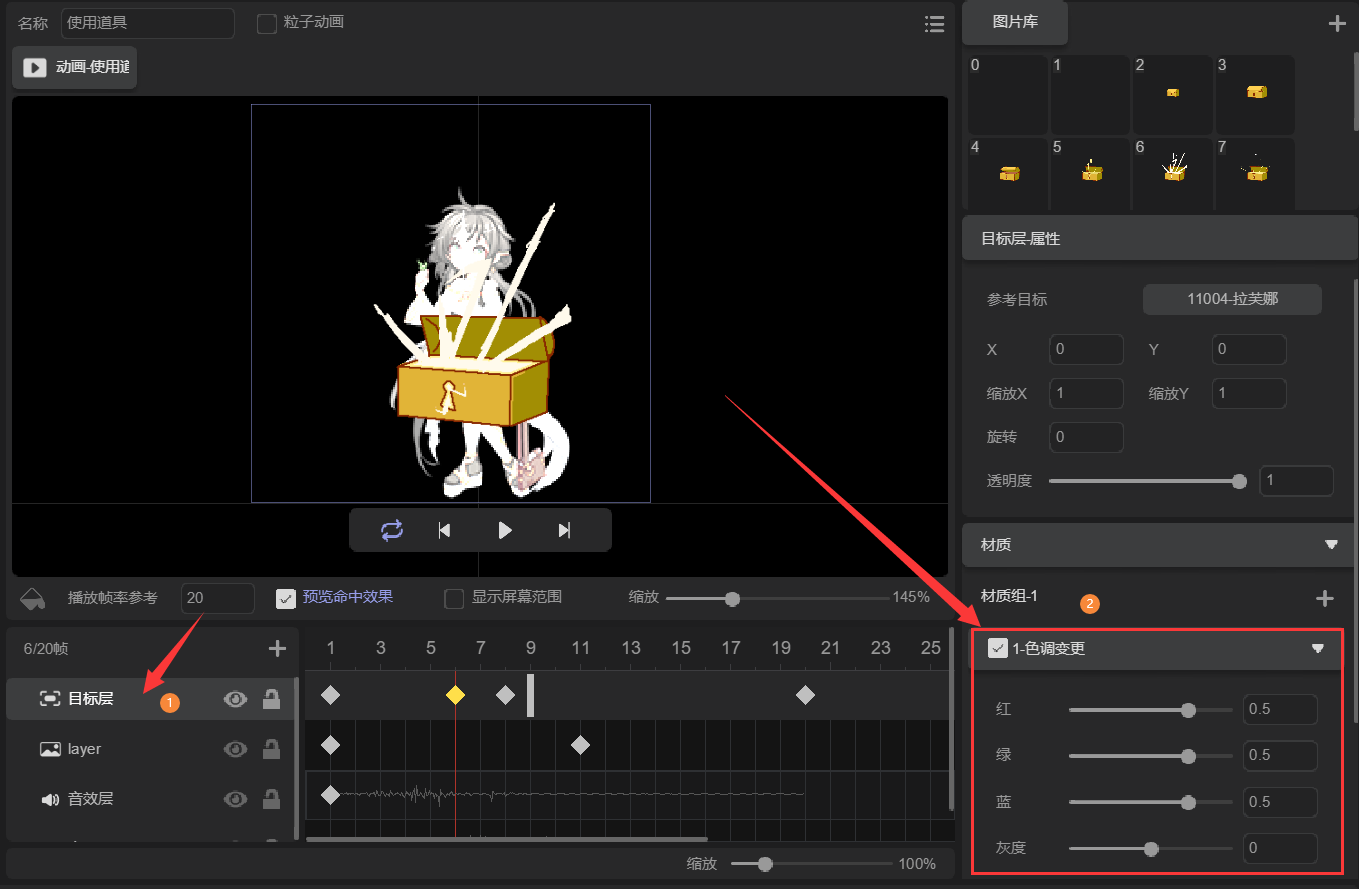Play the animation preview

coord(505,530)
